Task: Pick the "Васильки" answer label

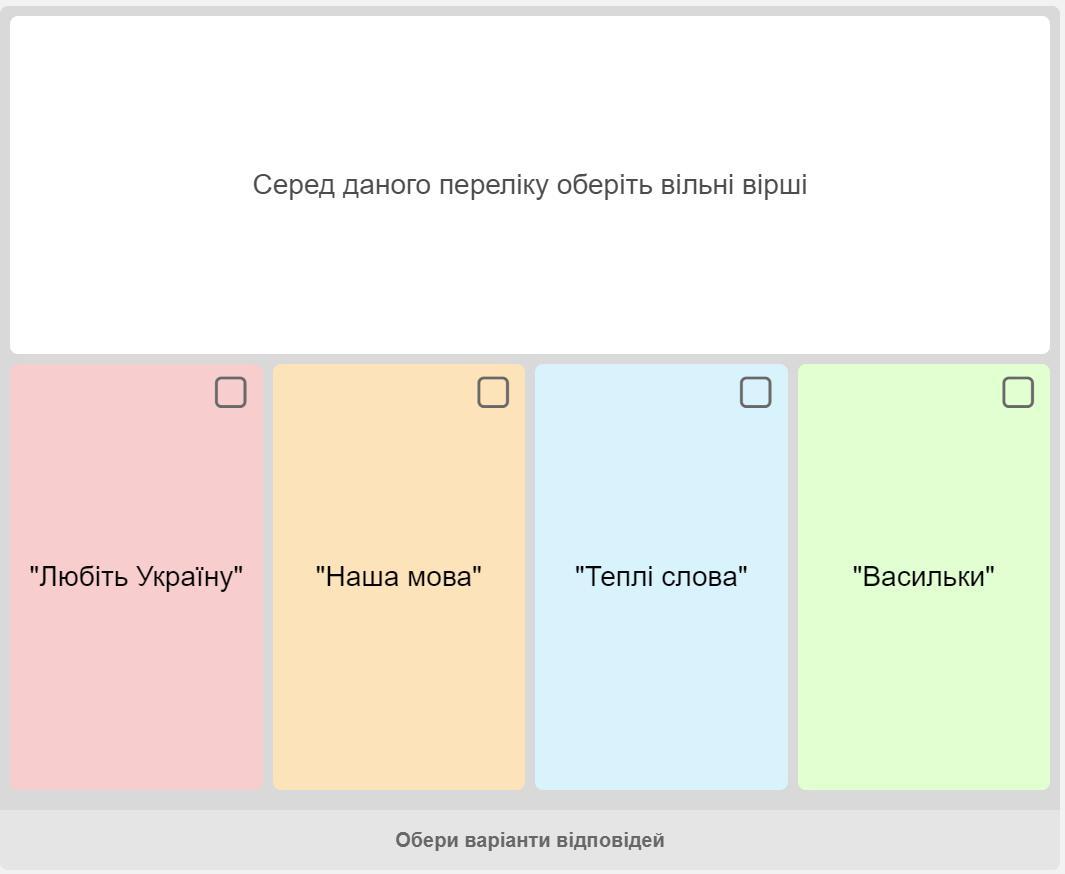Action: (924, 577)
